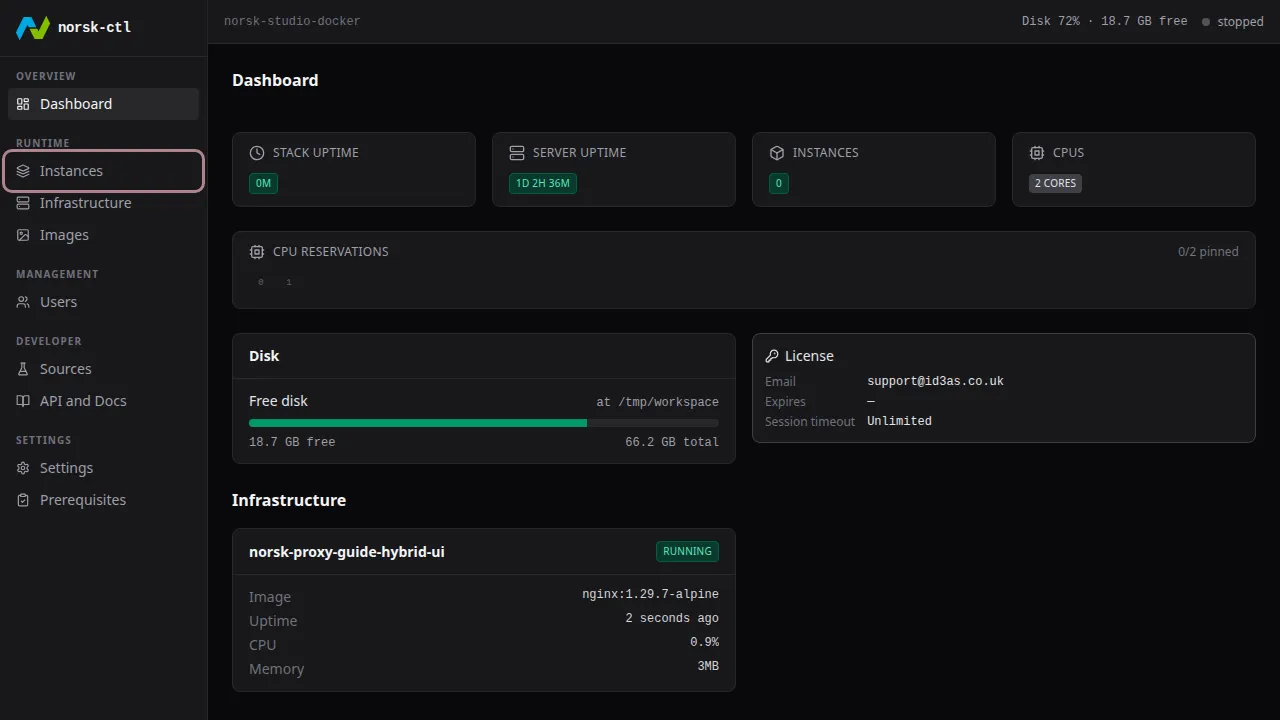Click the Dashboard grid icon
Image resolution: width=1280 pixels, height=720 pixels.
23,104
